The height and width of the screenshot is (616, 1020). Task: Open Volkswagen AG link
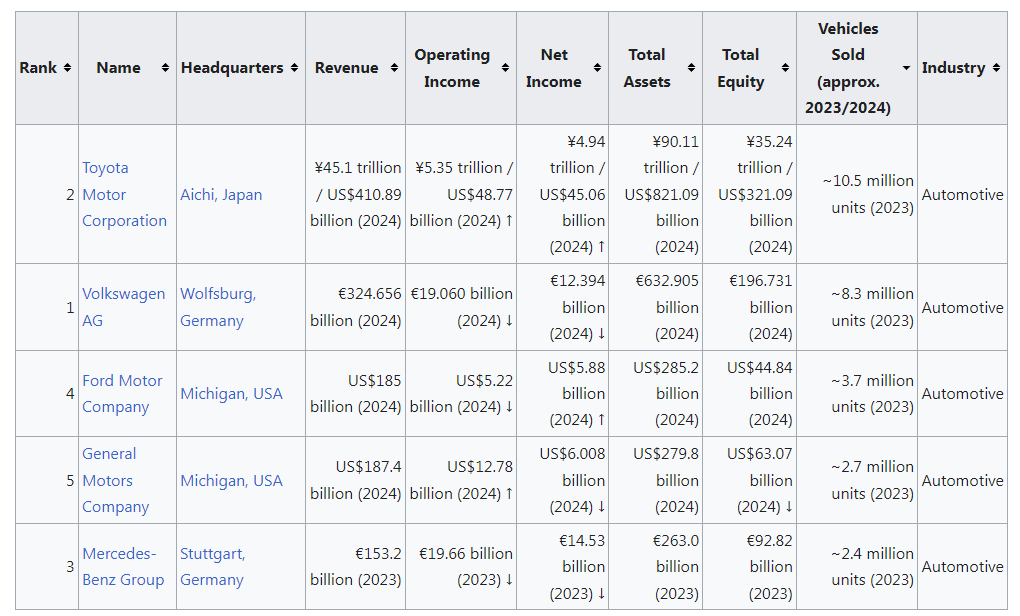[124, 307]
